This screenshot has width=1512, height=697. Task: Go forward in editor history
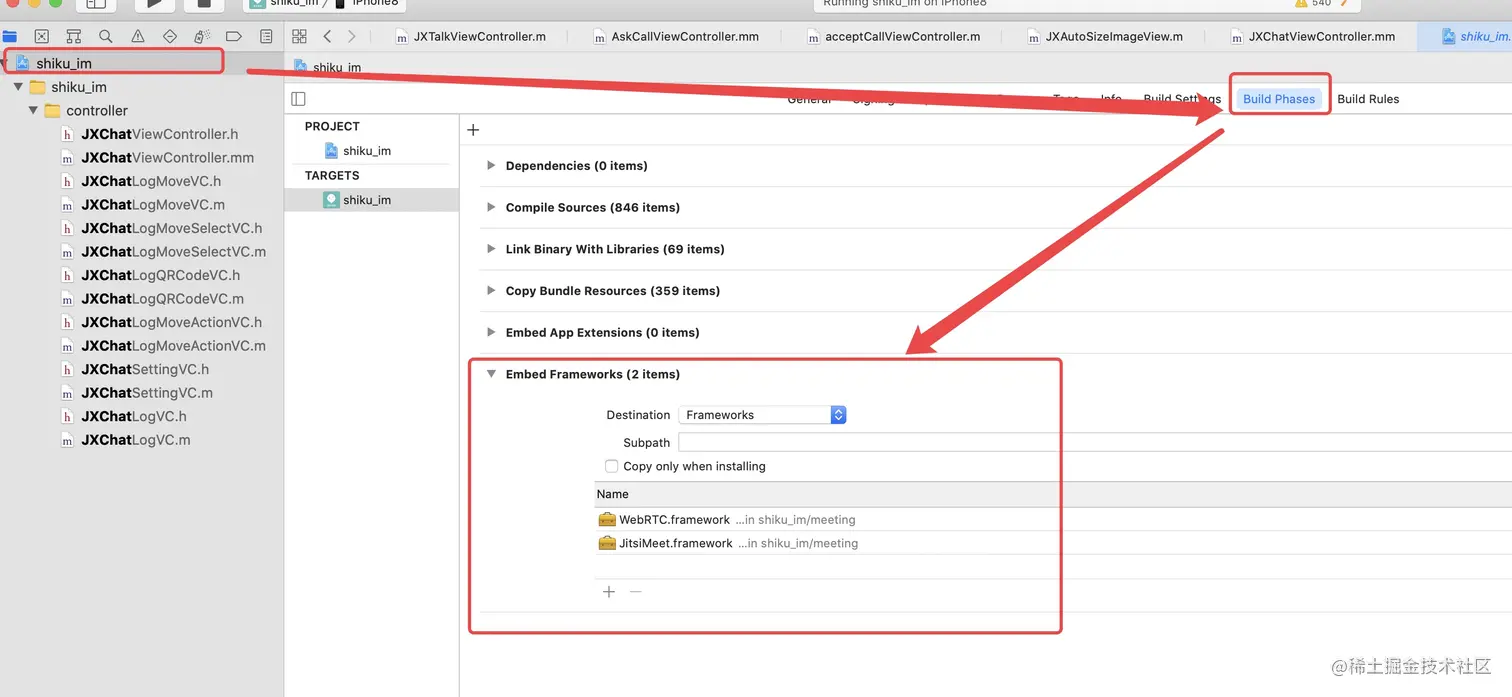[351, 36]
